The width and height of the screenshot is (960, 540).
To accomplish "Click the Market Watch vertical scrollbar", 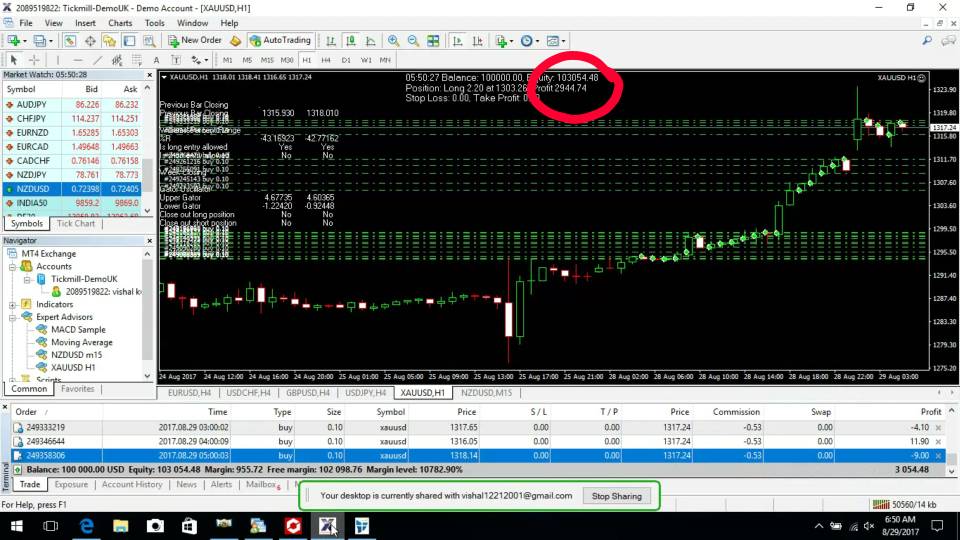I will click(148, 150).
